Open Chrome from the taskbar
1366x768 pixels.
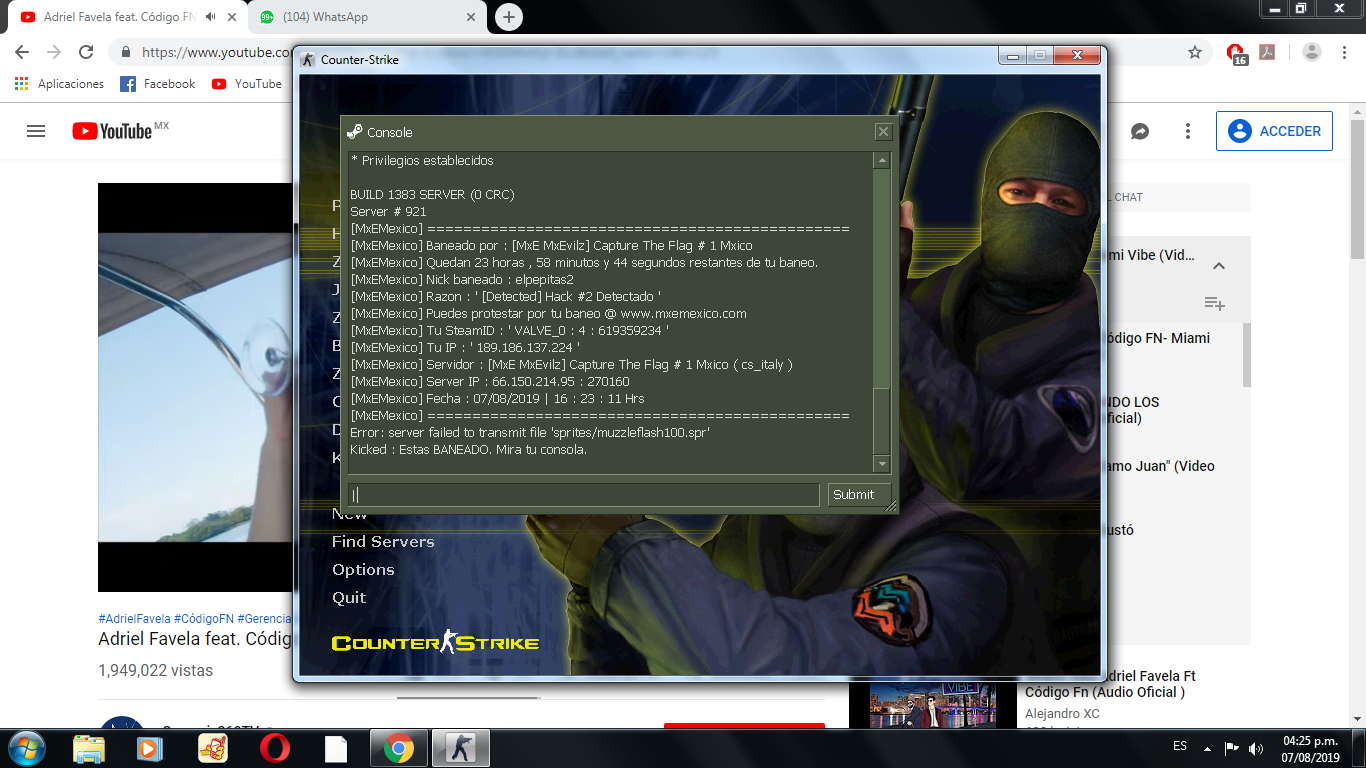click(x=398, y=748)
